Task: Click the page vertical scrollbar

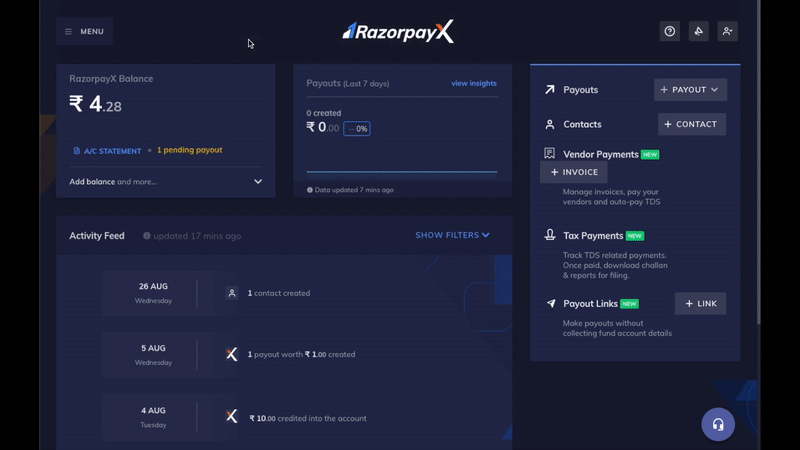Action: click(x=759, y=162)
